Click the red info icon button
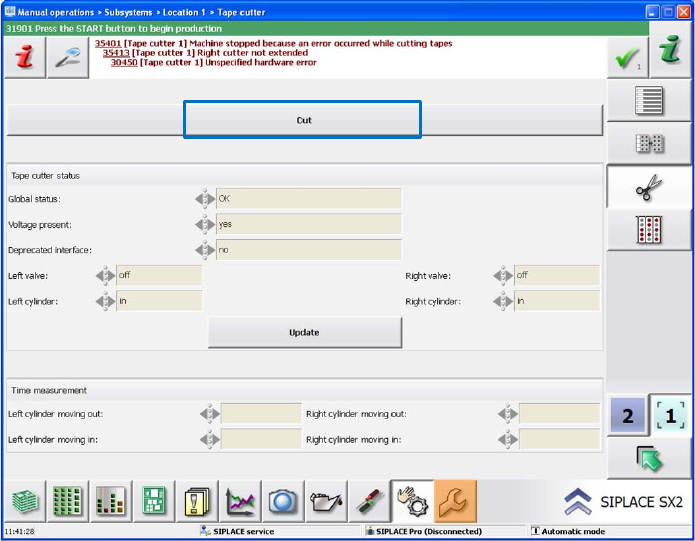This screenshot has height=541, width=695. (24, 59)
